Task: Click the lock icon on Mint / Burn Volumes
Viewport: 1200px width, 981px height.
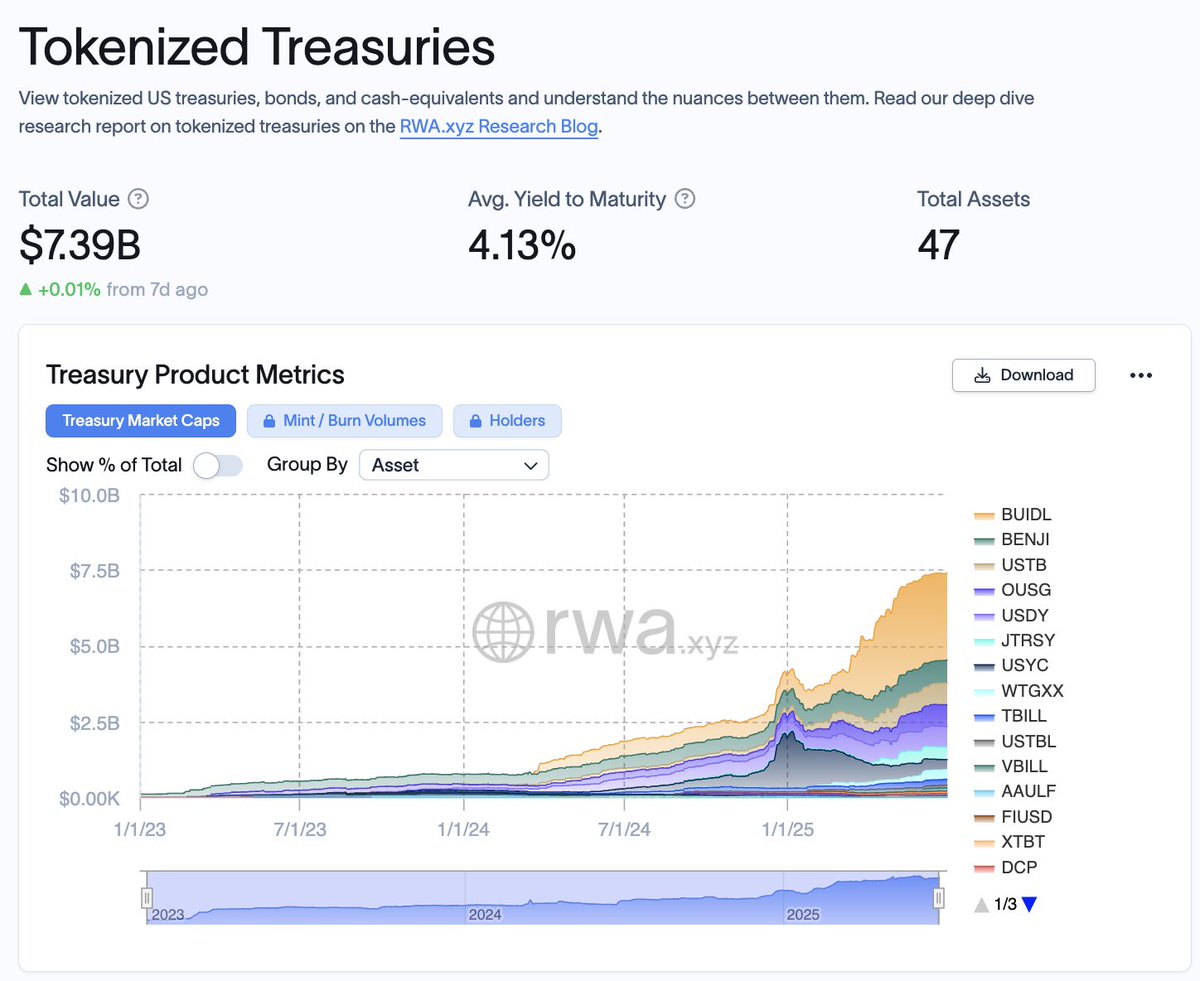Action: click(269, 421)
